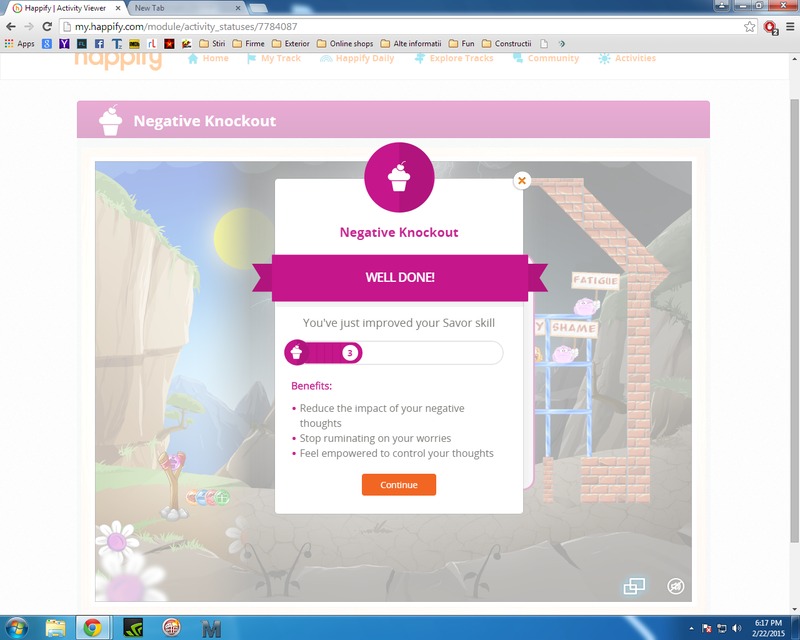
Task: Open the Chrome menu
Action: pos(790,27)
